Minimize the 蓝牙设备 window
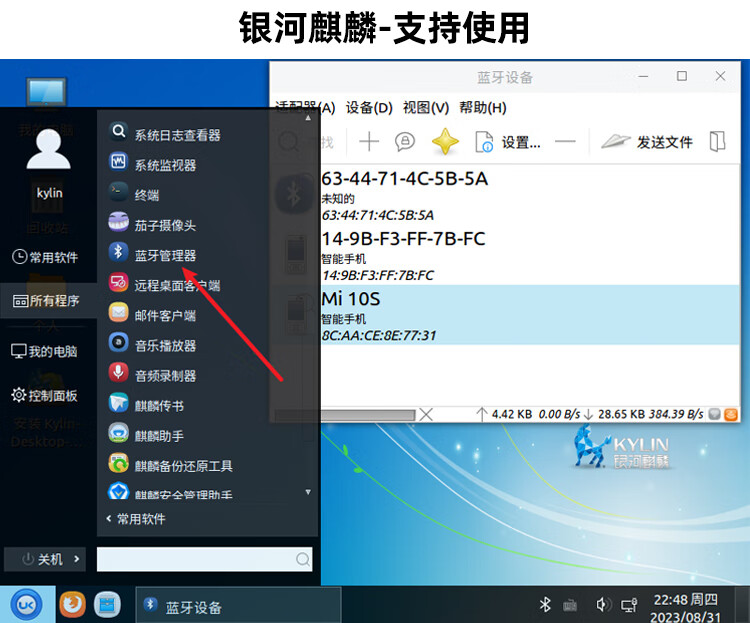Viewport: 750px width, 623px height. 643,76
